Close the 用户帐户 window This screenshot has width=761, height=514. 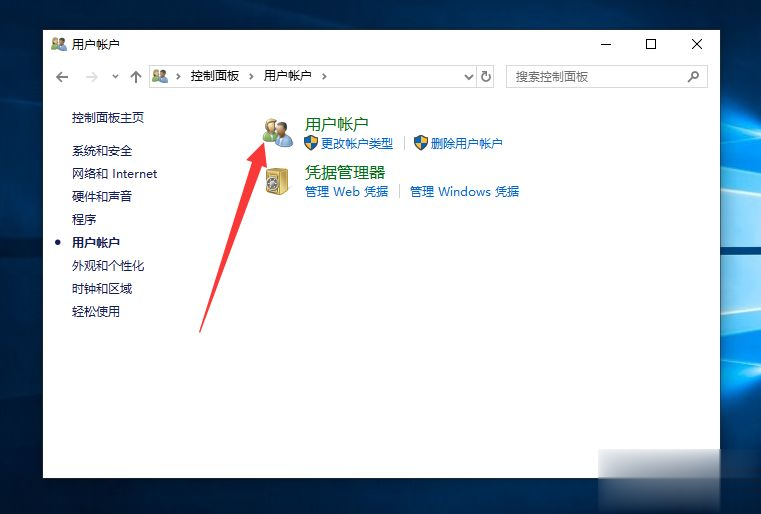697,44
